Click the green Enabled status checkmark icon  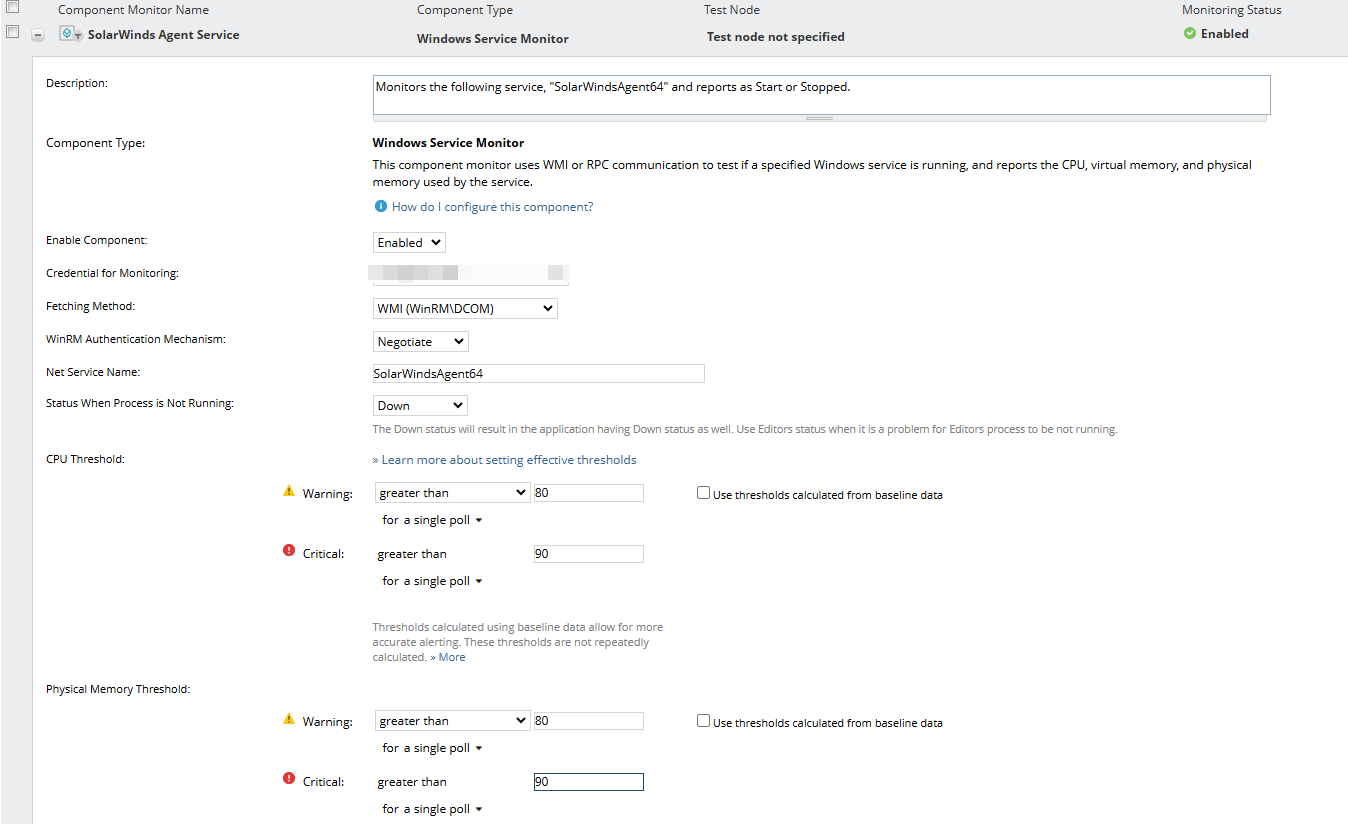click(1190, 34)
